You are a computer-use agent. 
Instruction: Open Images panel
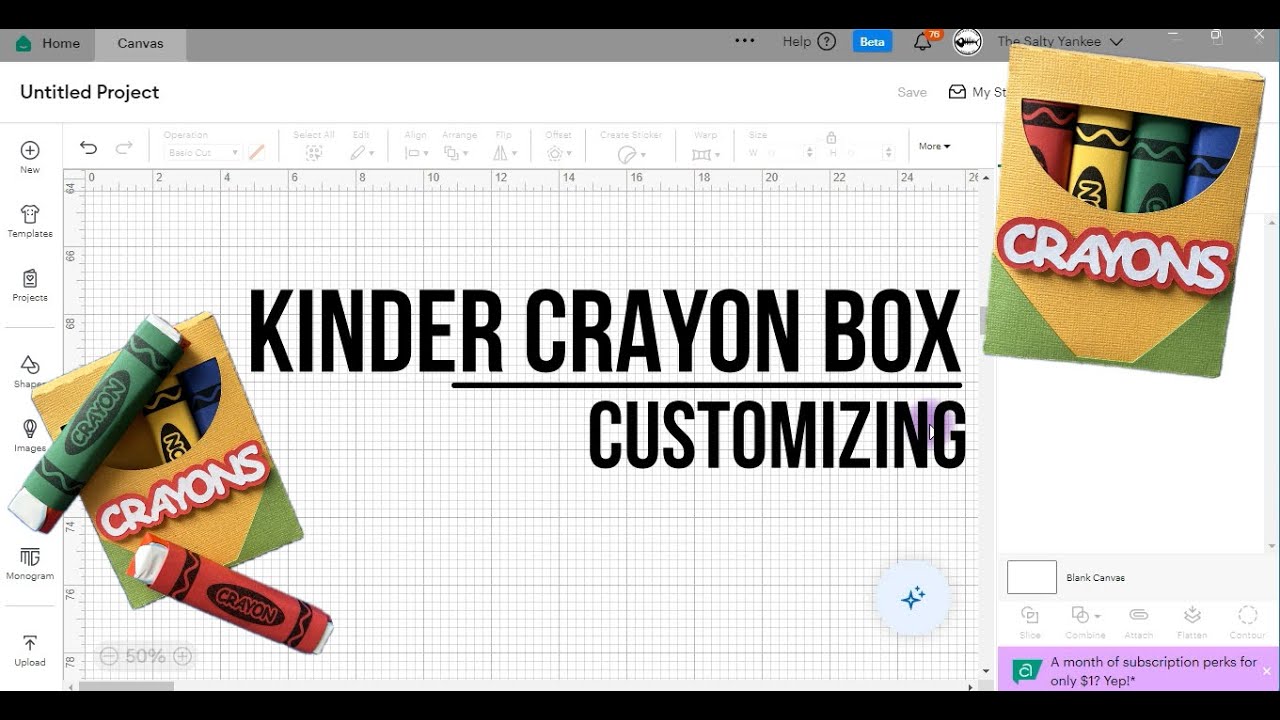click(30, 435)
